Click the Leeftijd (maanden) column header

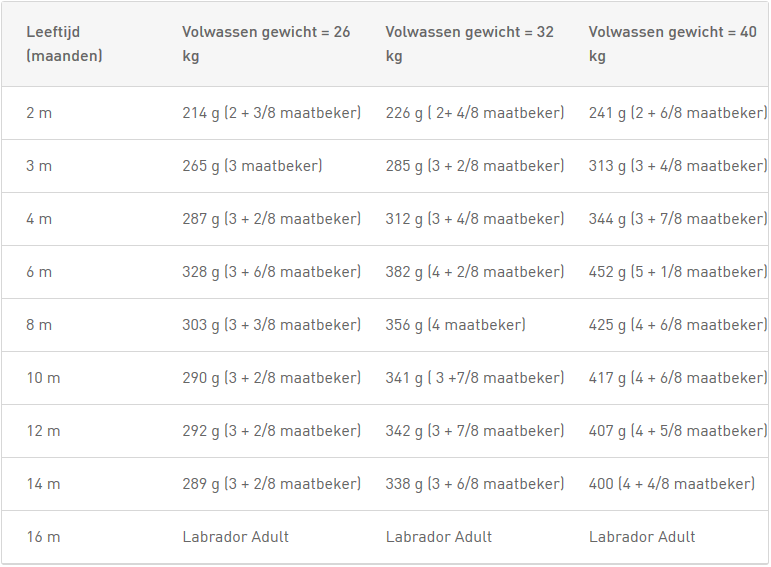tap(64, 44)
